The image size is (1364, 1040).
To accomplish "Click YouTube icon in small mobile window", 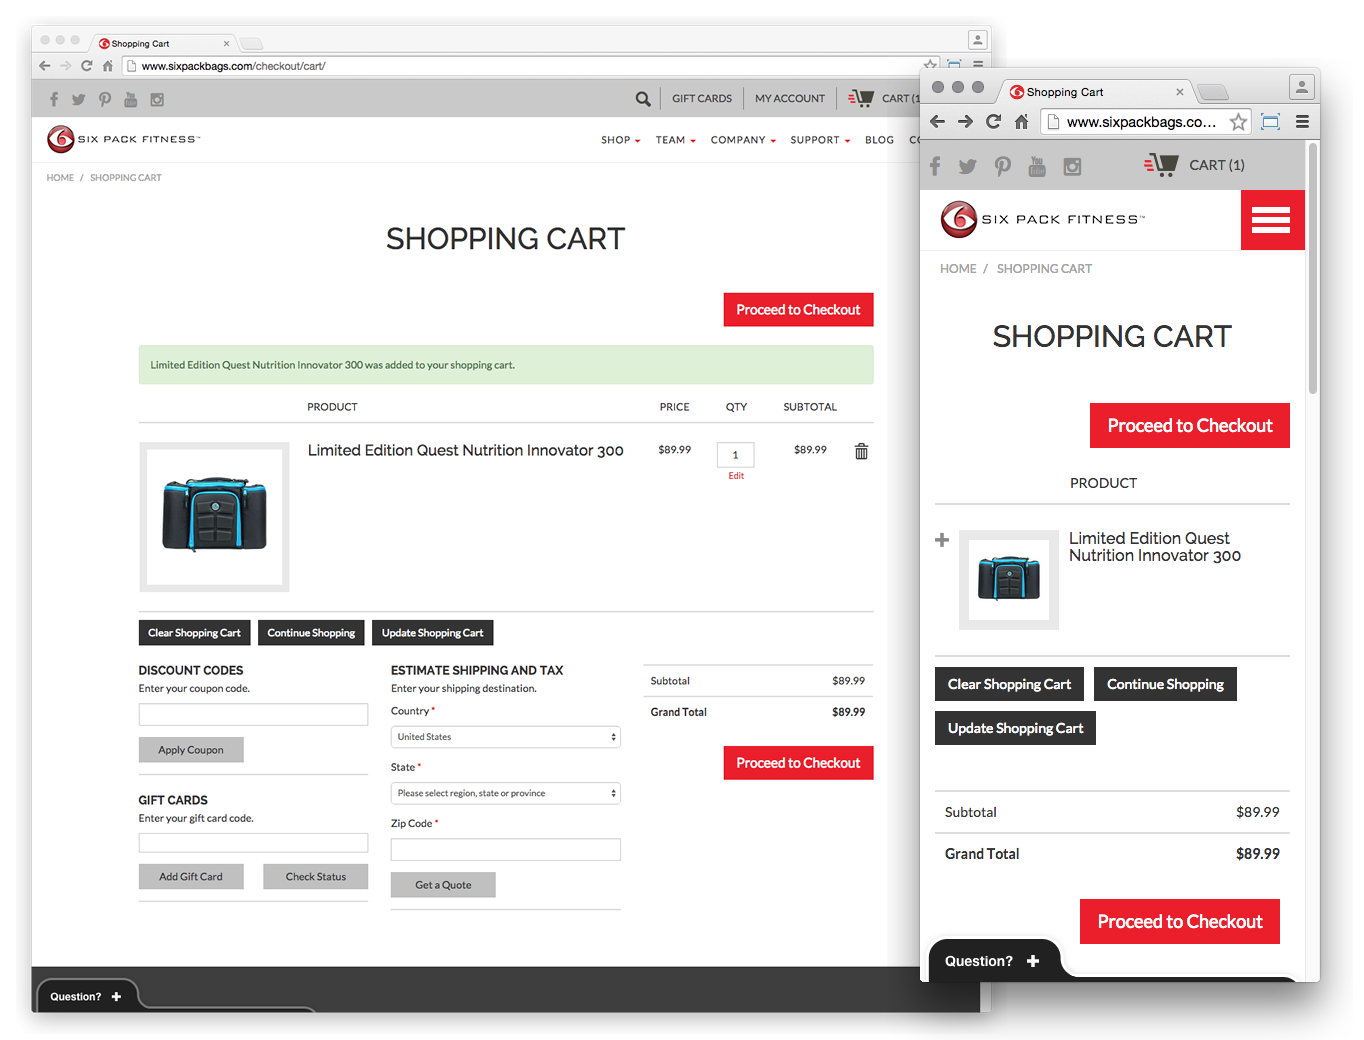I will pyautogui.click(x=1037, y=166).
